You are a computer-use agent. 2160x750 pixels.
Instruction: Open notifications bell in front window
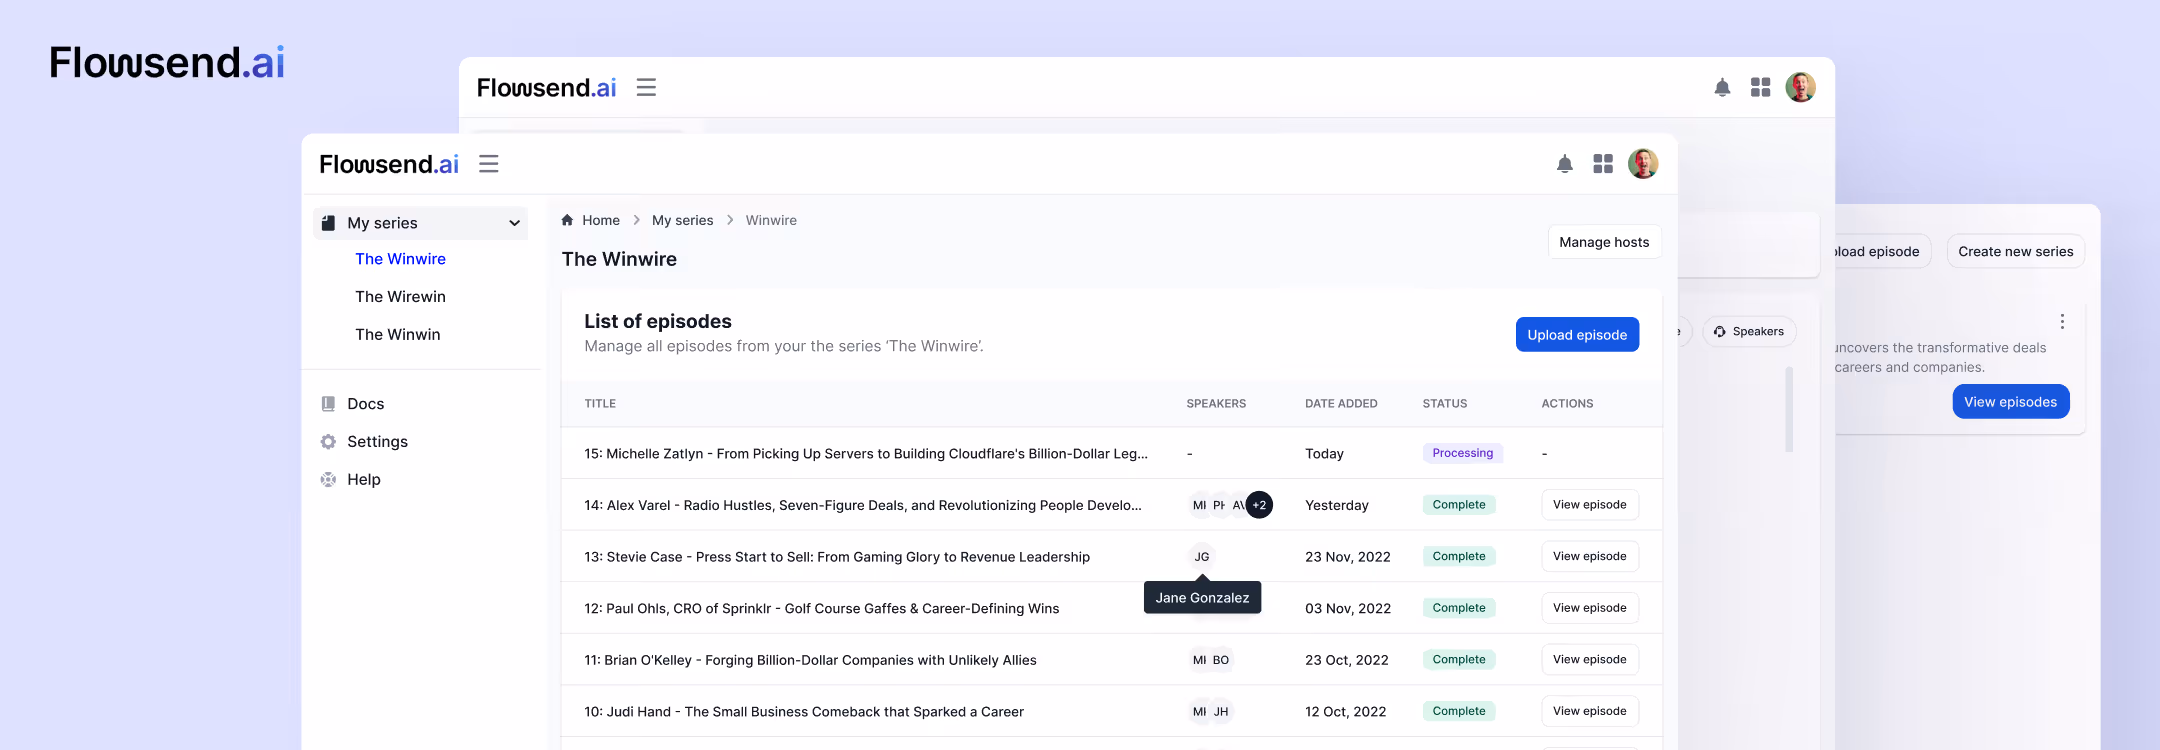tap(1565, 164)
